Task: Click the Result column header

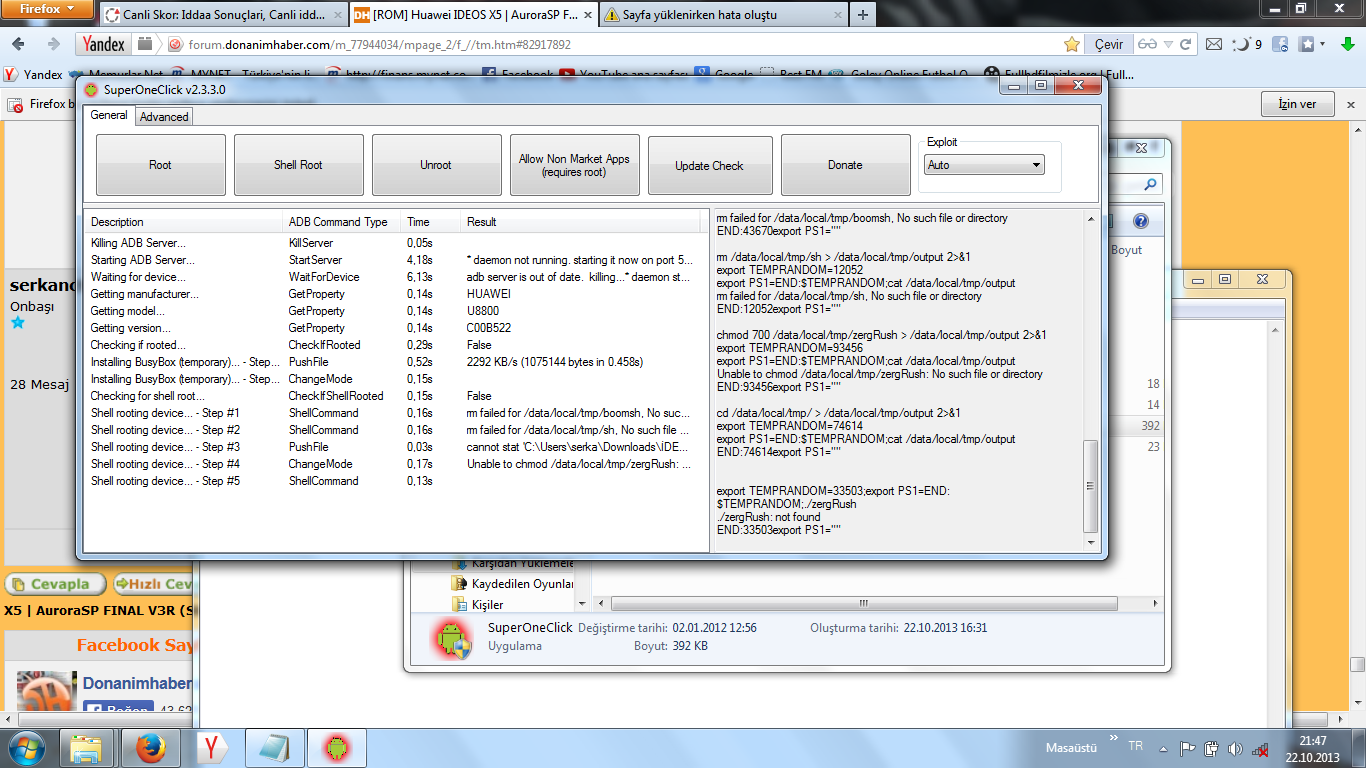Action: (581, 222)
